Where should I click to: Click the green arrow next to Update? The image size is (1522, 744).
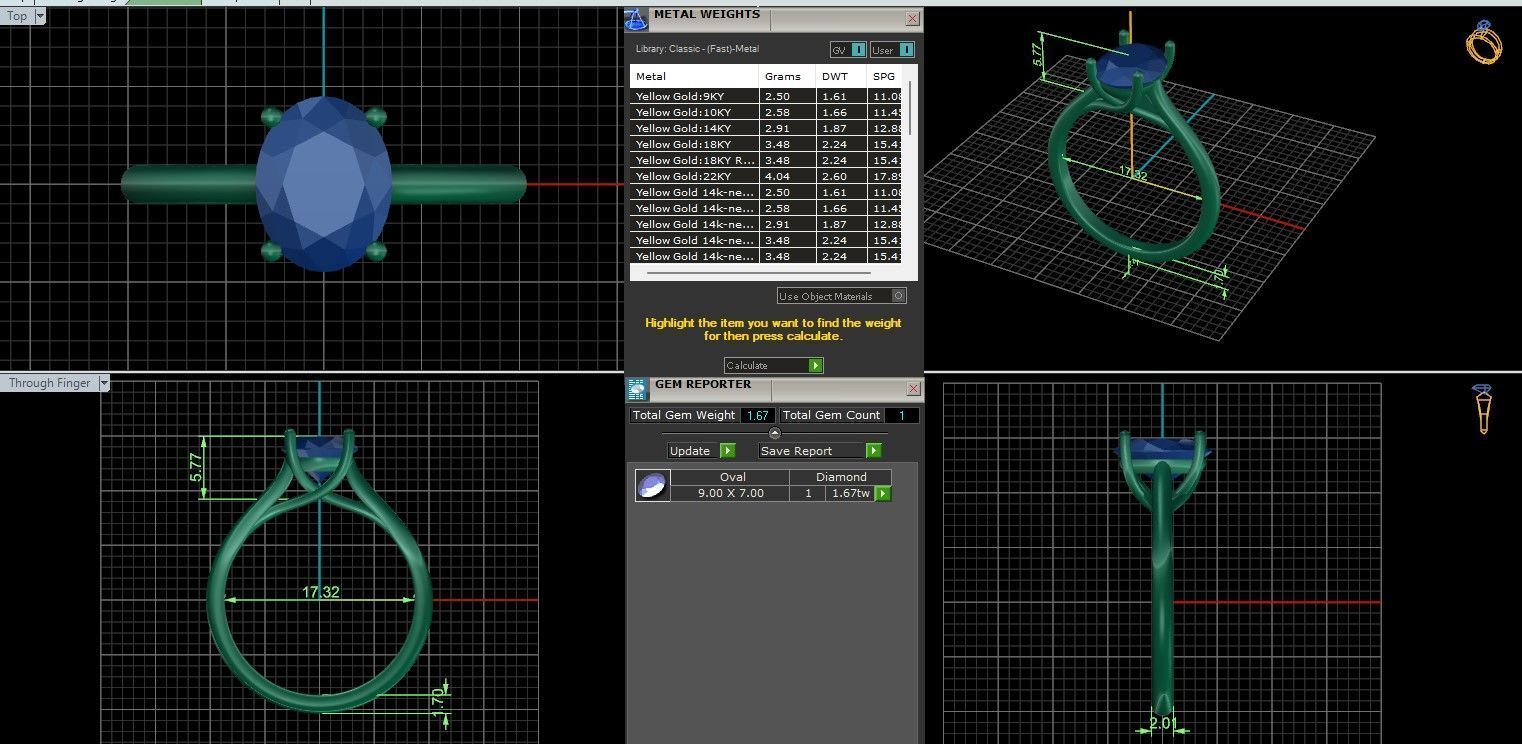click(727, 451)
